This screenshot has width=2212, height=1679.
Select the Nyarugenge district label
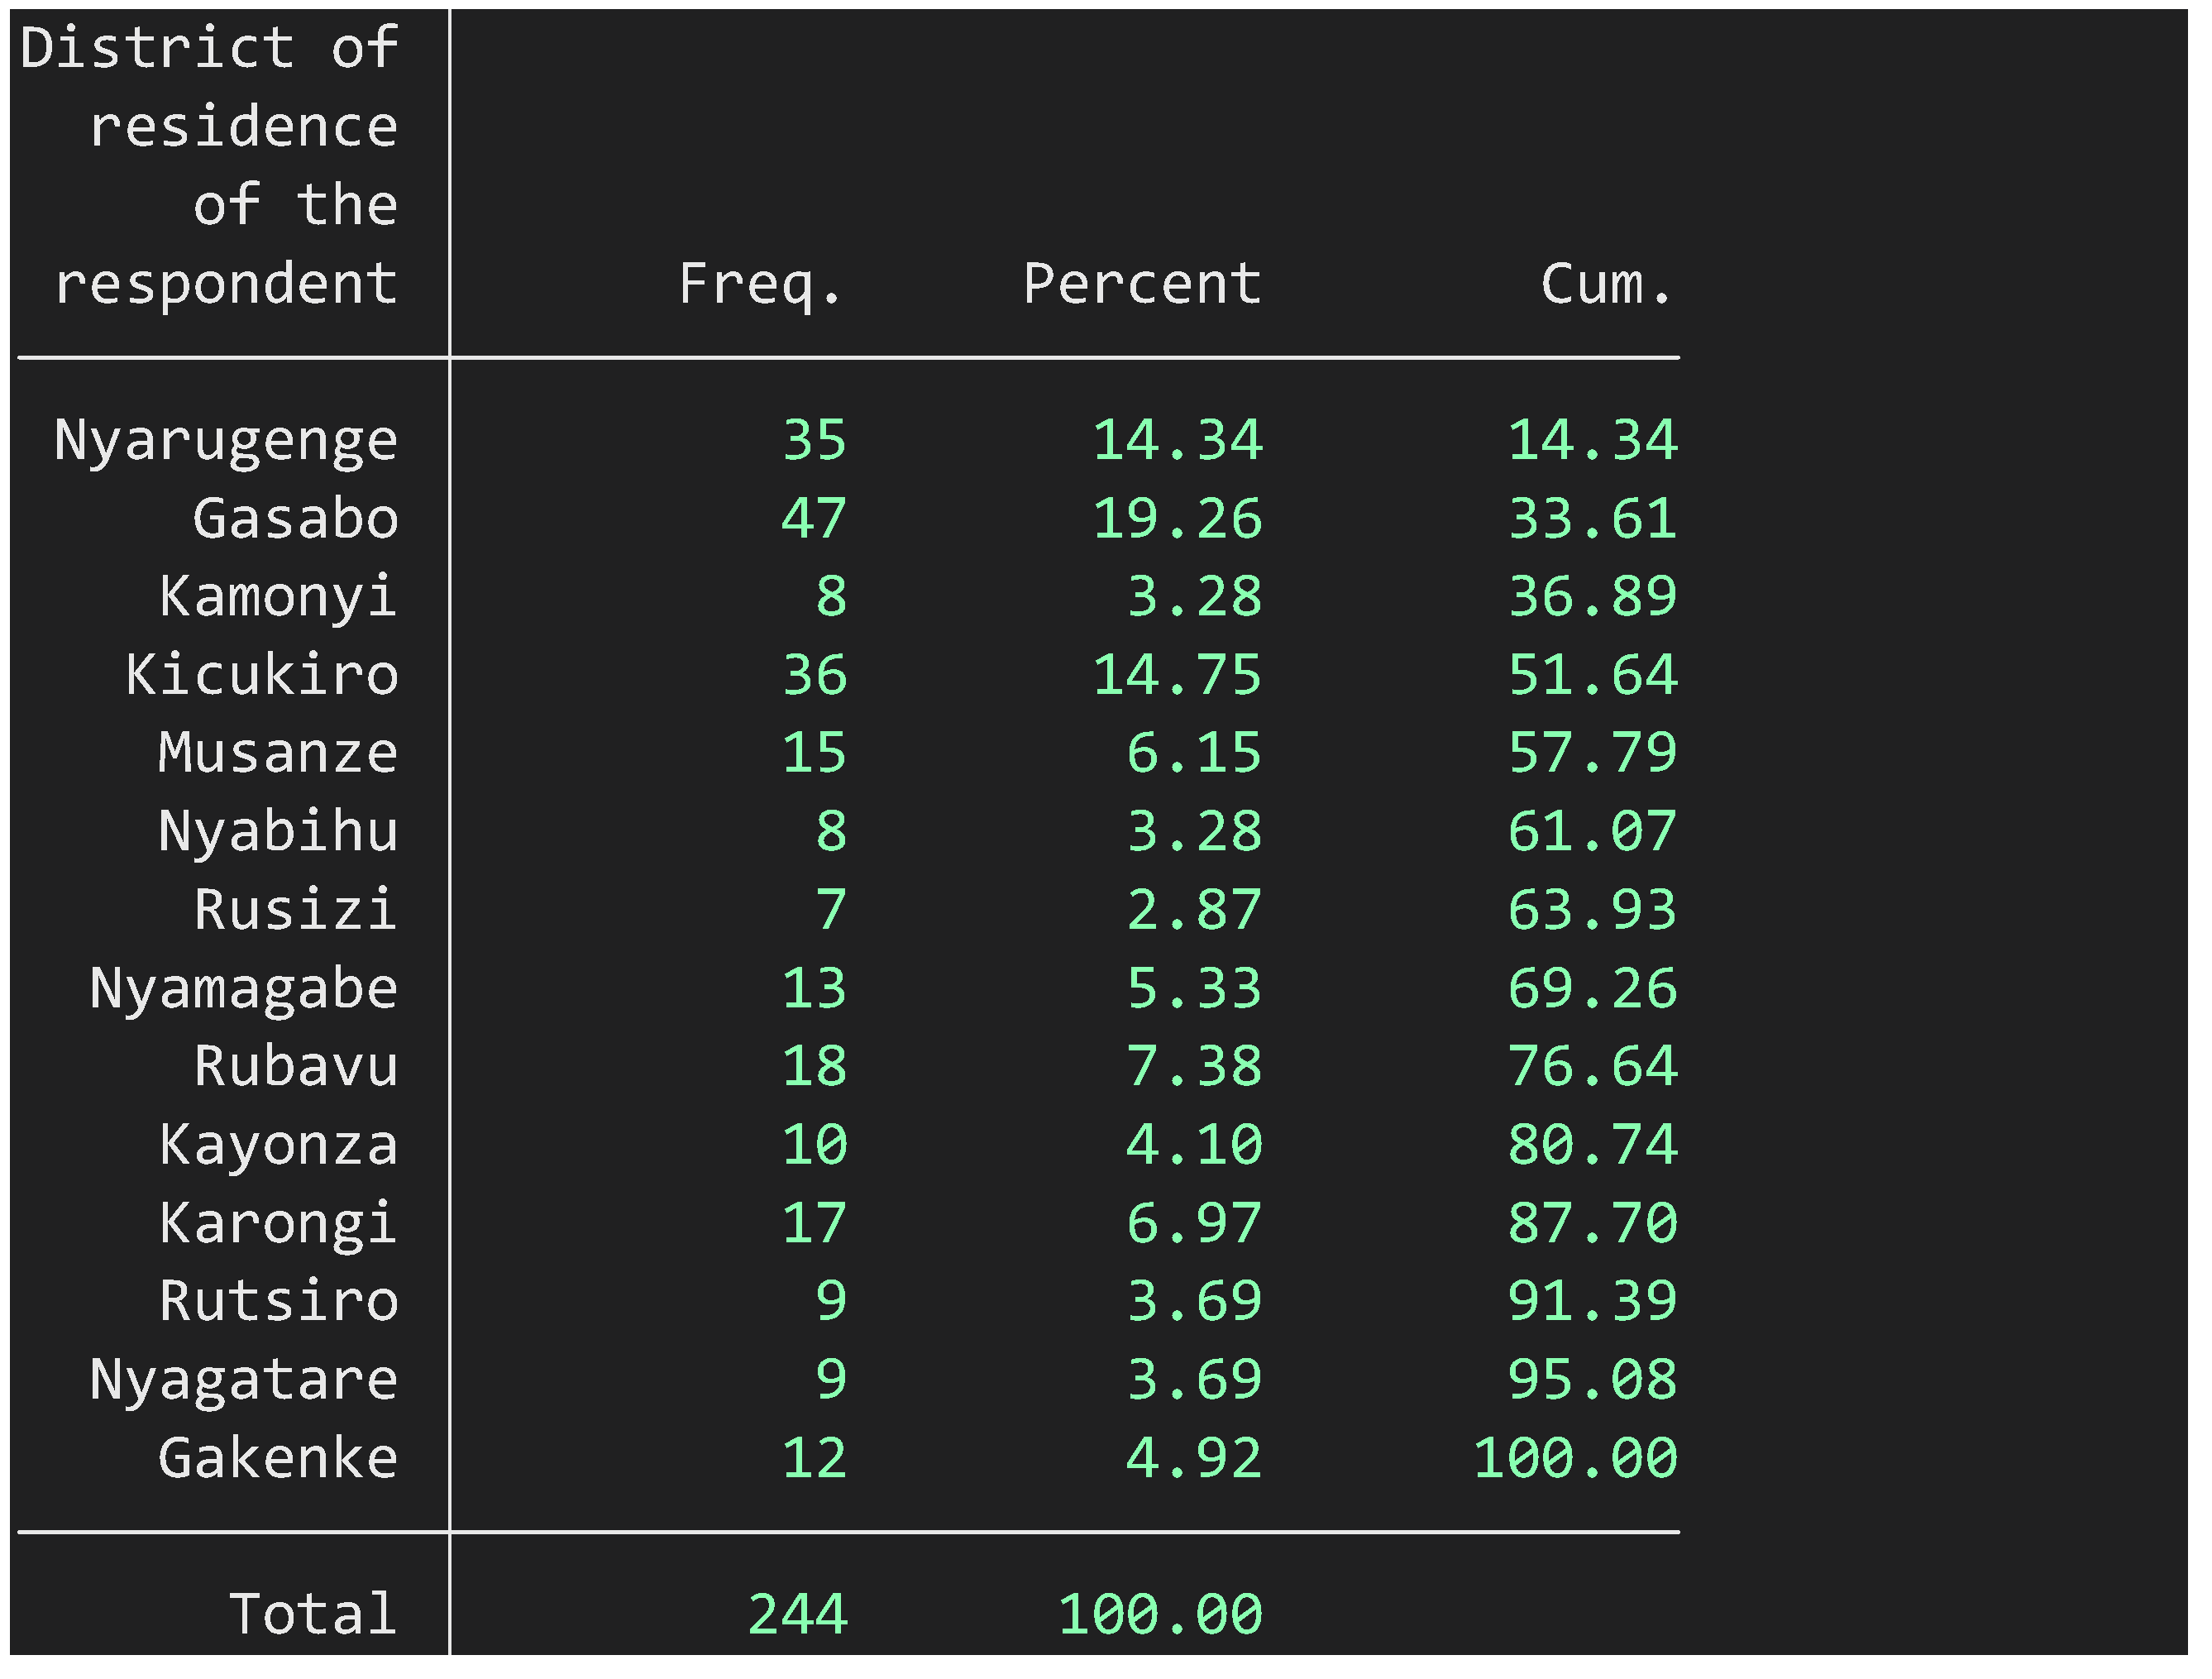click(x=226, y=441)
